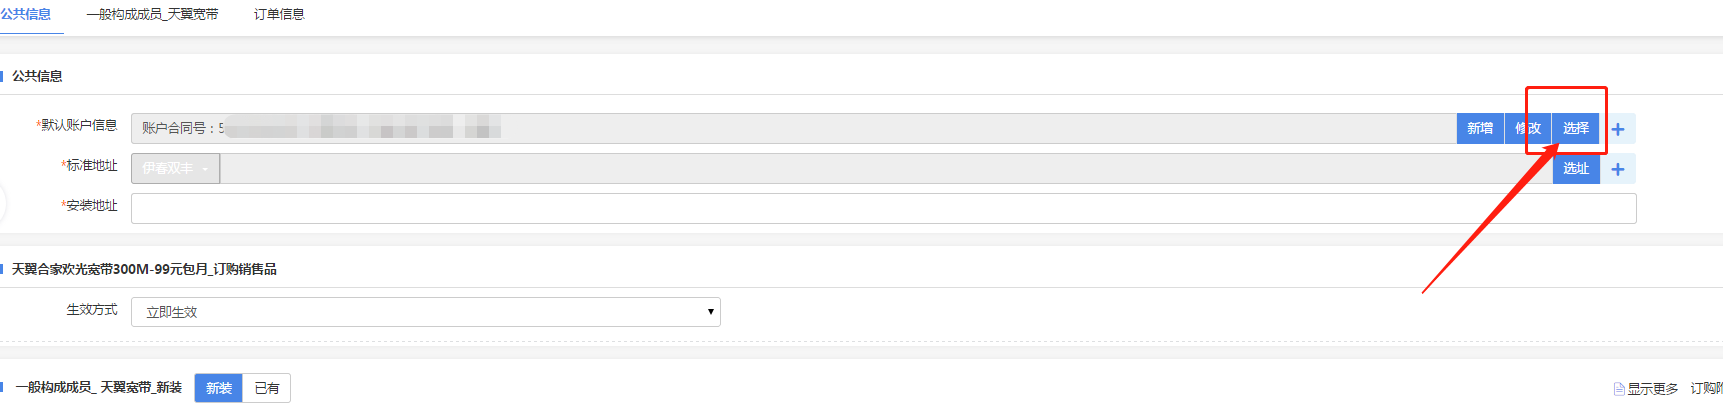Click the arrow of the 立即生效 dropdown
Viewport: 1723px width, 404px height.
(711, 312)
